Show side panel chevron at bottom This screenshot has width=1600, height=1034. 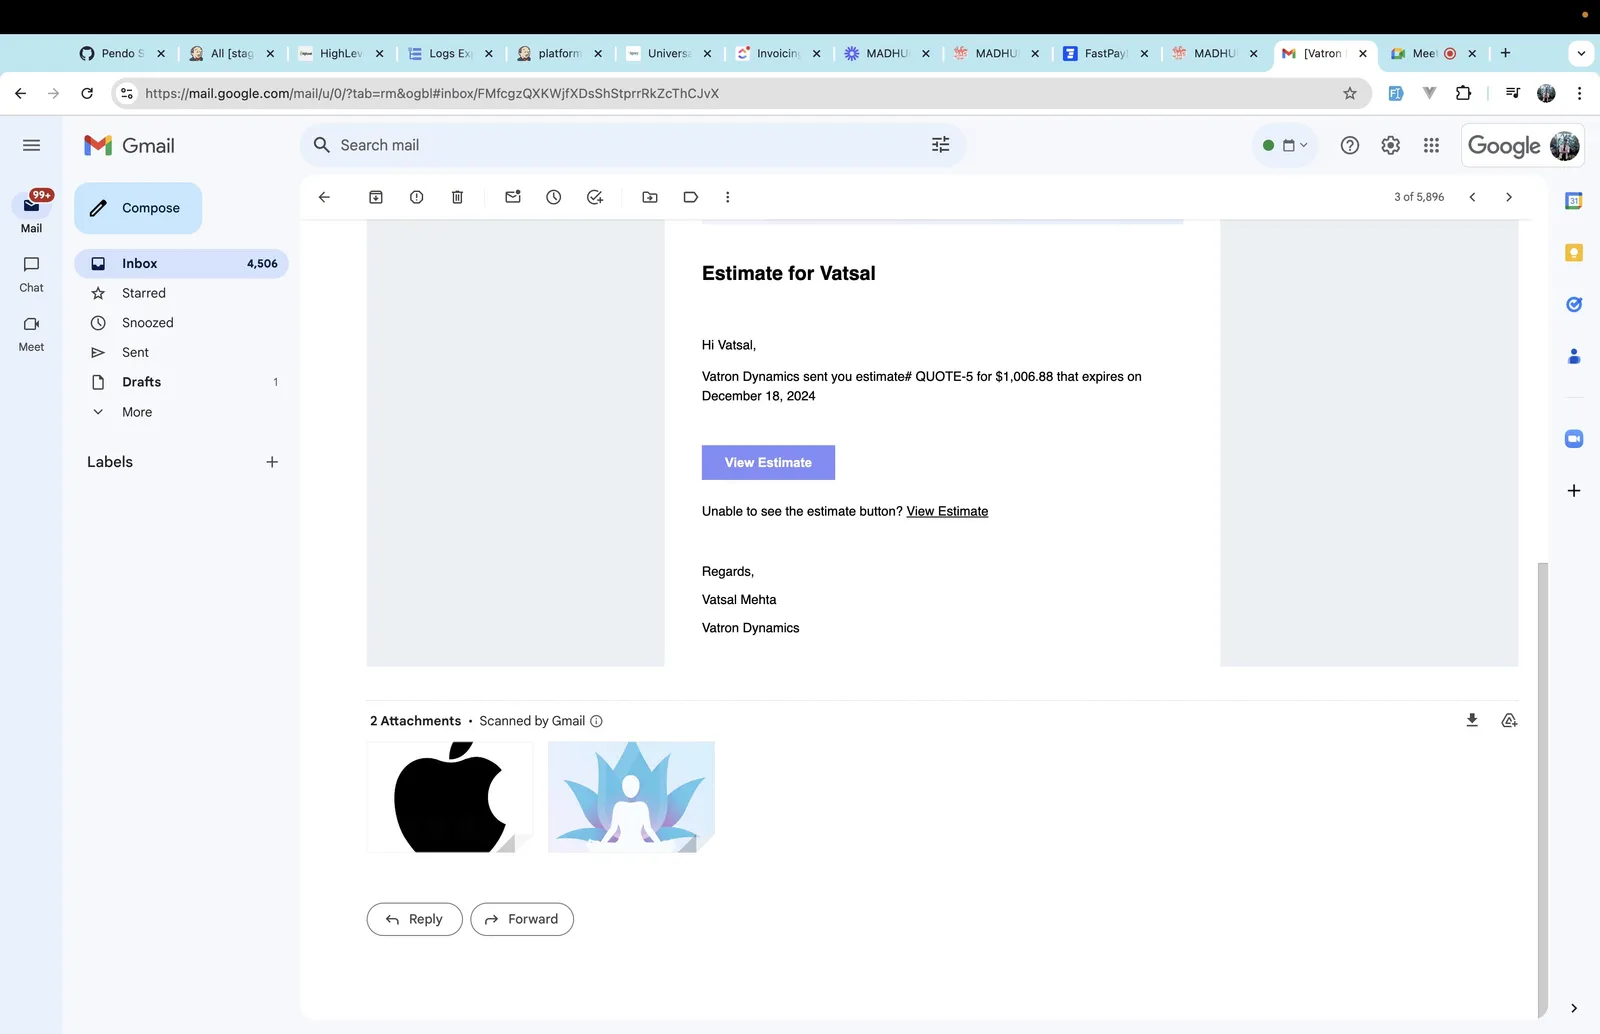(1574, 1008)
